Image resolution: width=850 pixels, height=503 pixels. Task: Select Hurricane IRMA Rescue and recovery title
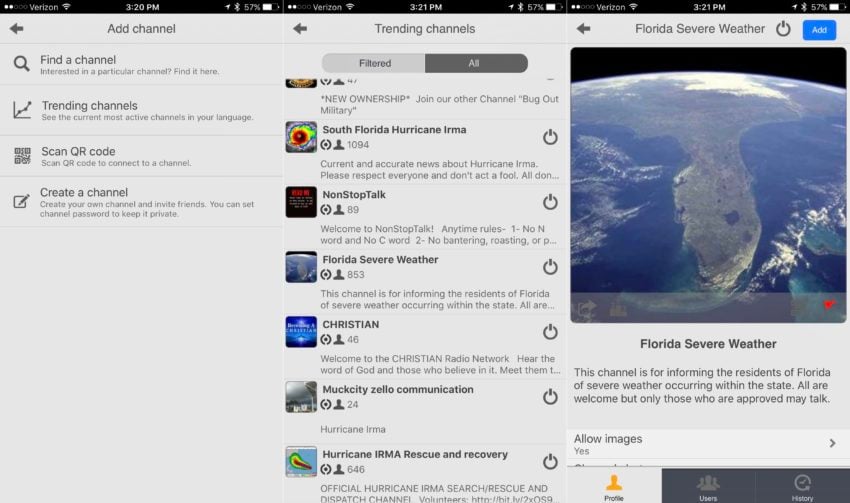pos(415,454)
